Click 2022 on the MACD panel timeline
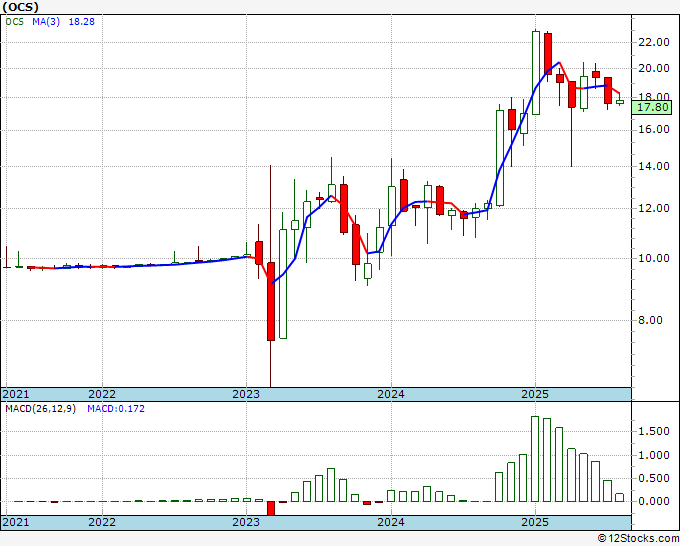The width and height of the screenshot is (680, 546). [x=102, y=522]
